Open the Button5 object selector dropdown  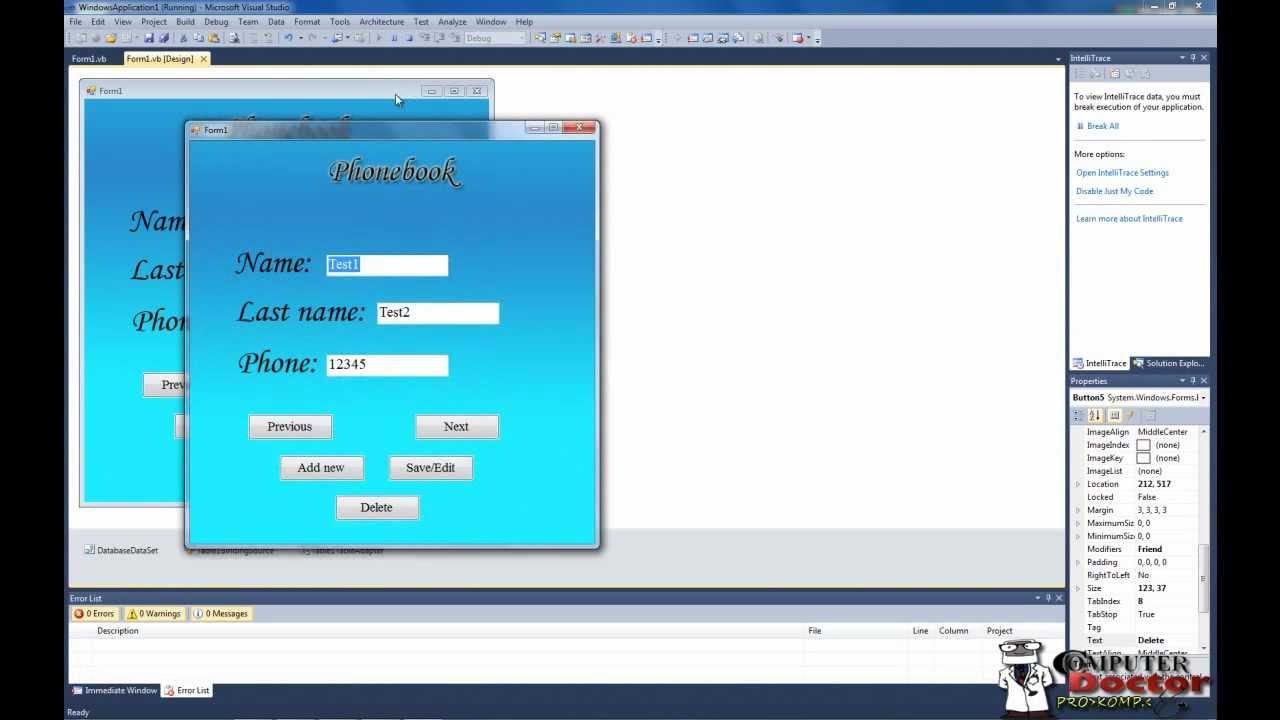tap(1203, 398)
